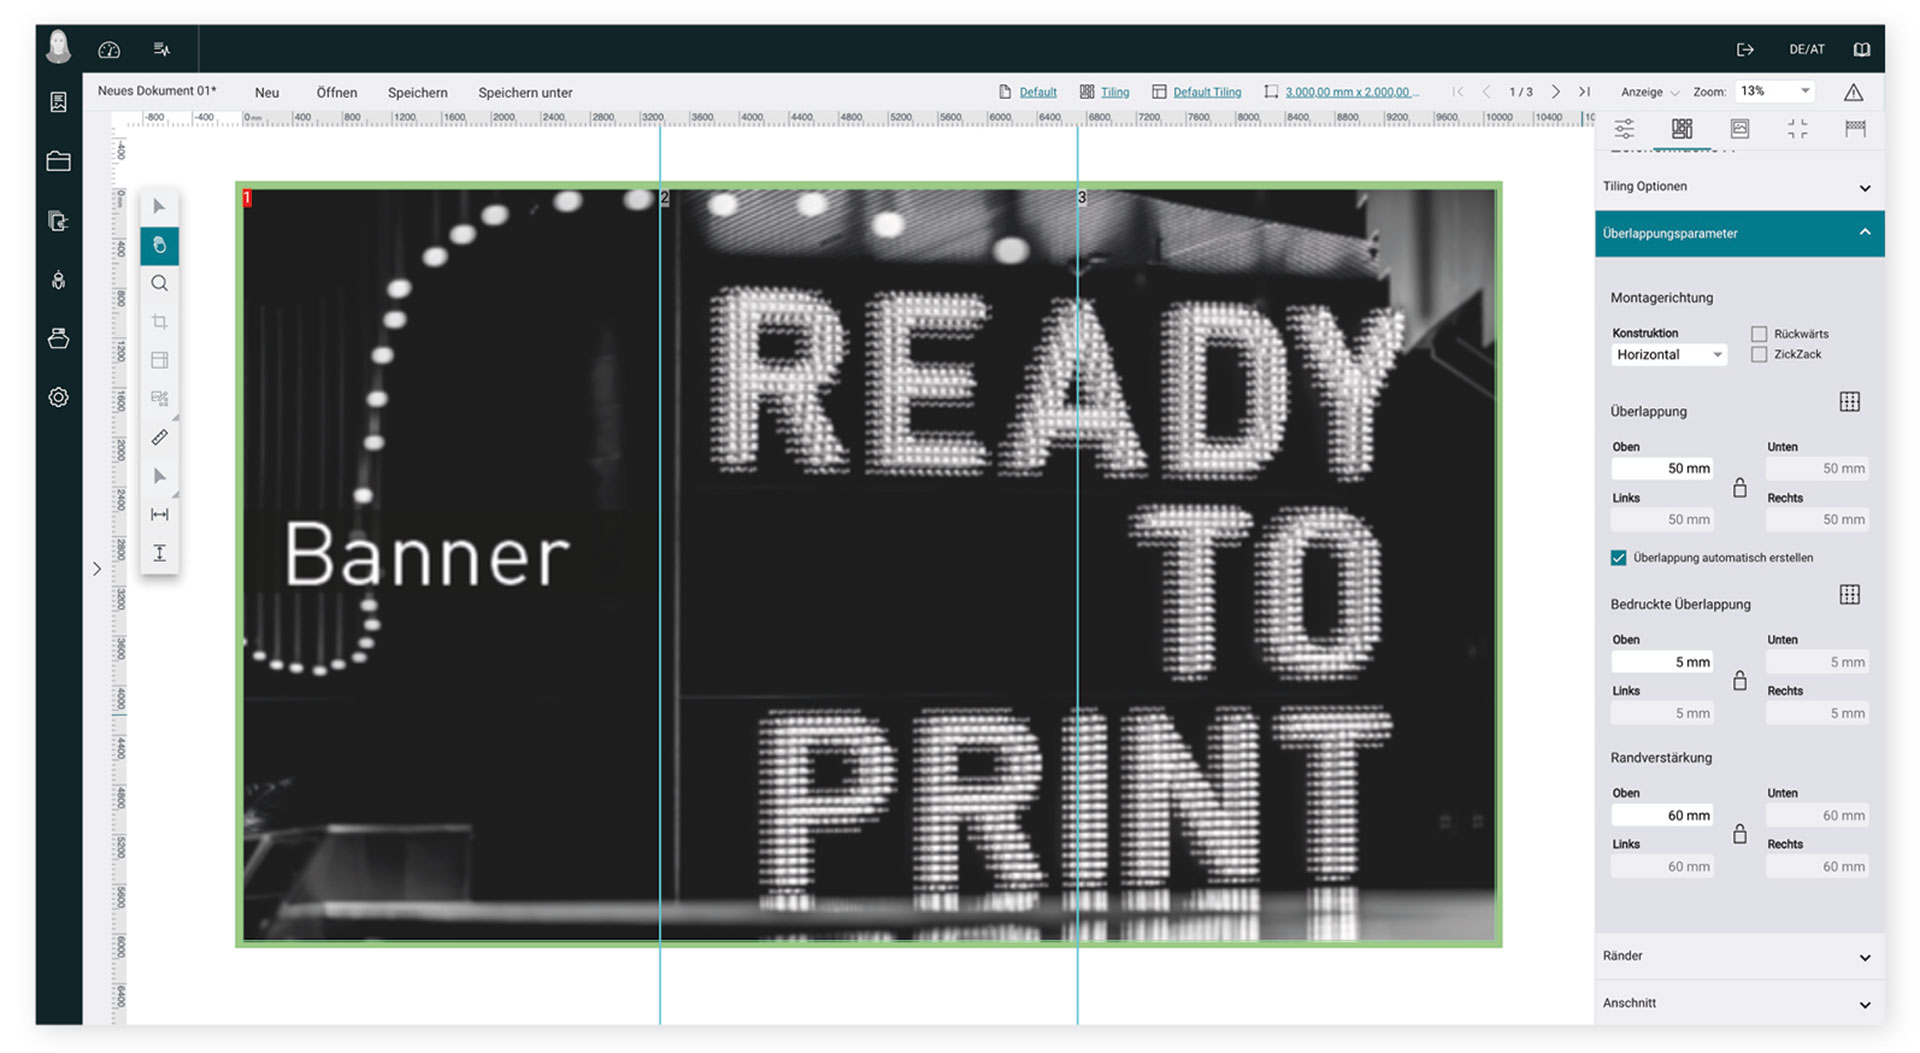Pick the crop tool in toolbar

159,322
